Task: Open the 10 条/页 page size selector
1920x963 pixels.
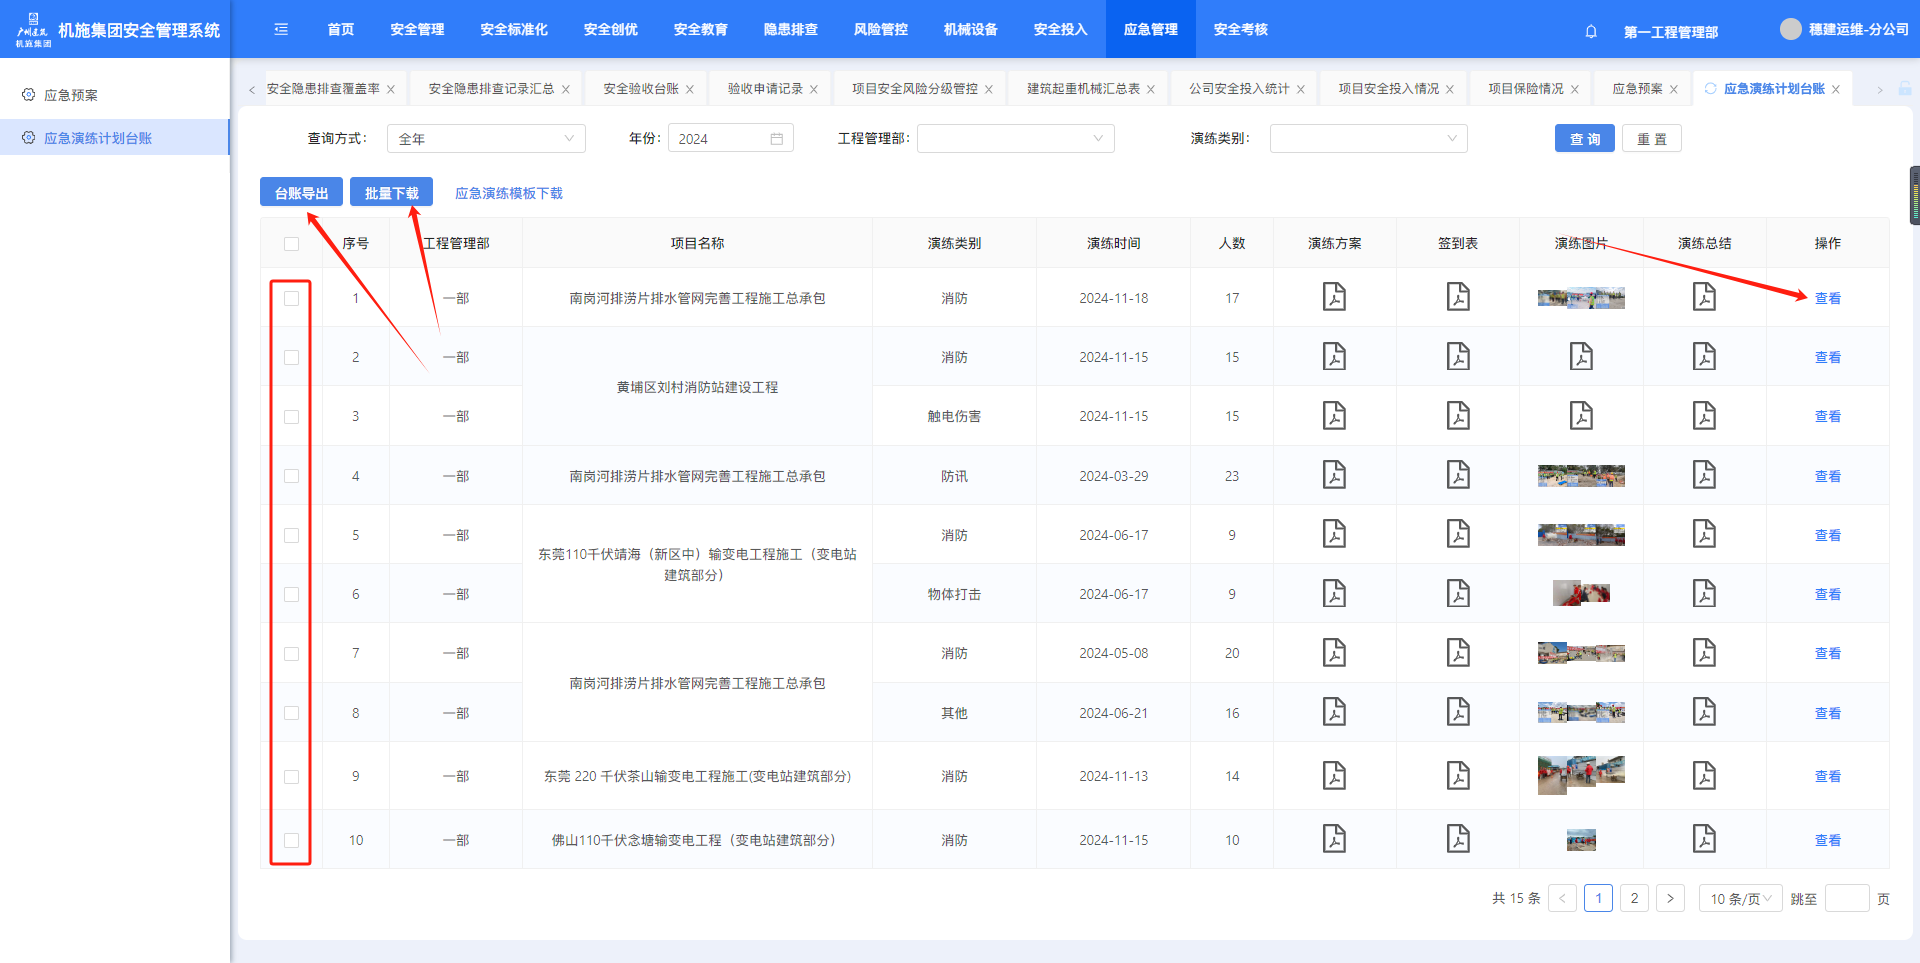Action: 1740,899
